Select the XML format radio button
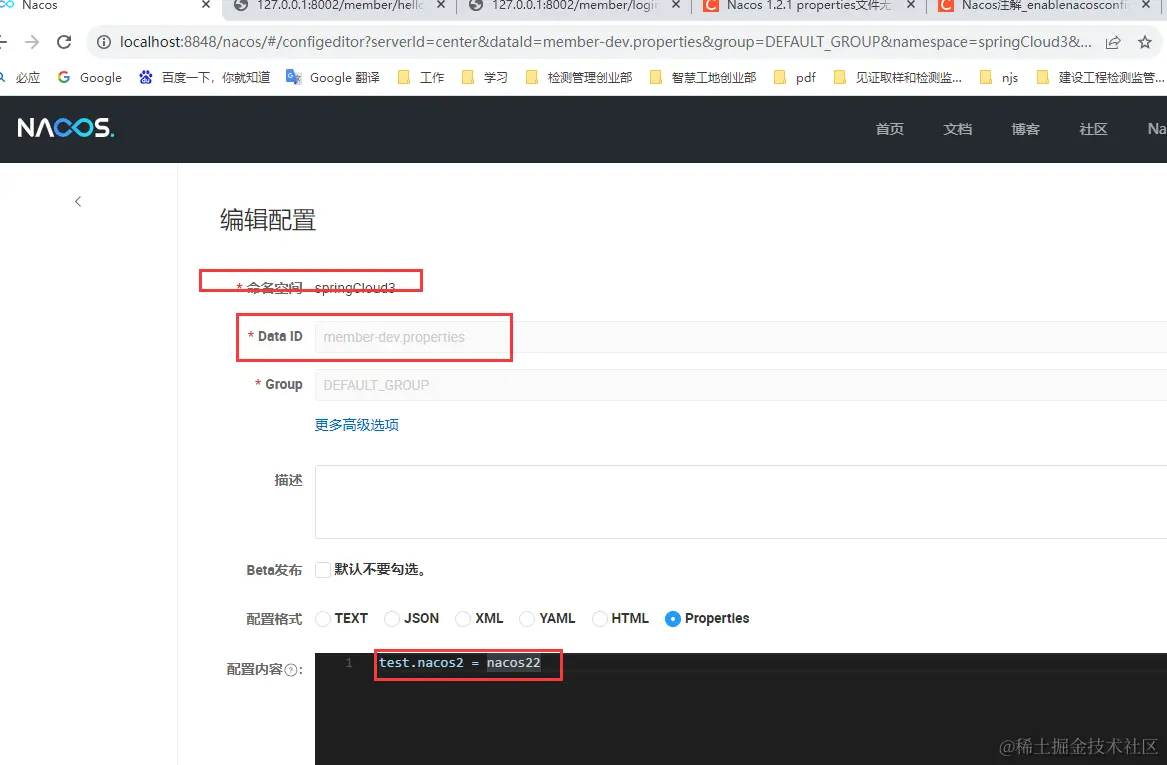1167x765 pixels. pyautogui.click(x=463, y=618)
